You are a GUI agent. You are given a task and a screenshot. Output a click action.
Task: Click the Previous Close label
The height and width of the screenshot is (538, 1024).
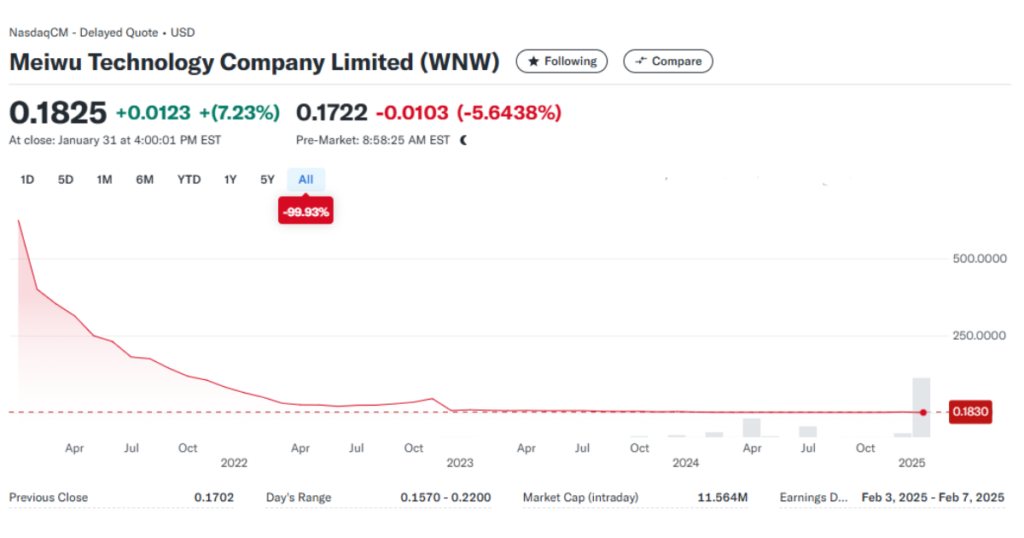pos(48,498)
